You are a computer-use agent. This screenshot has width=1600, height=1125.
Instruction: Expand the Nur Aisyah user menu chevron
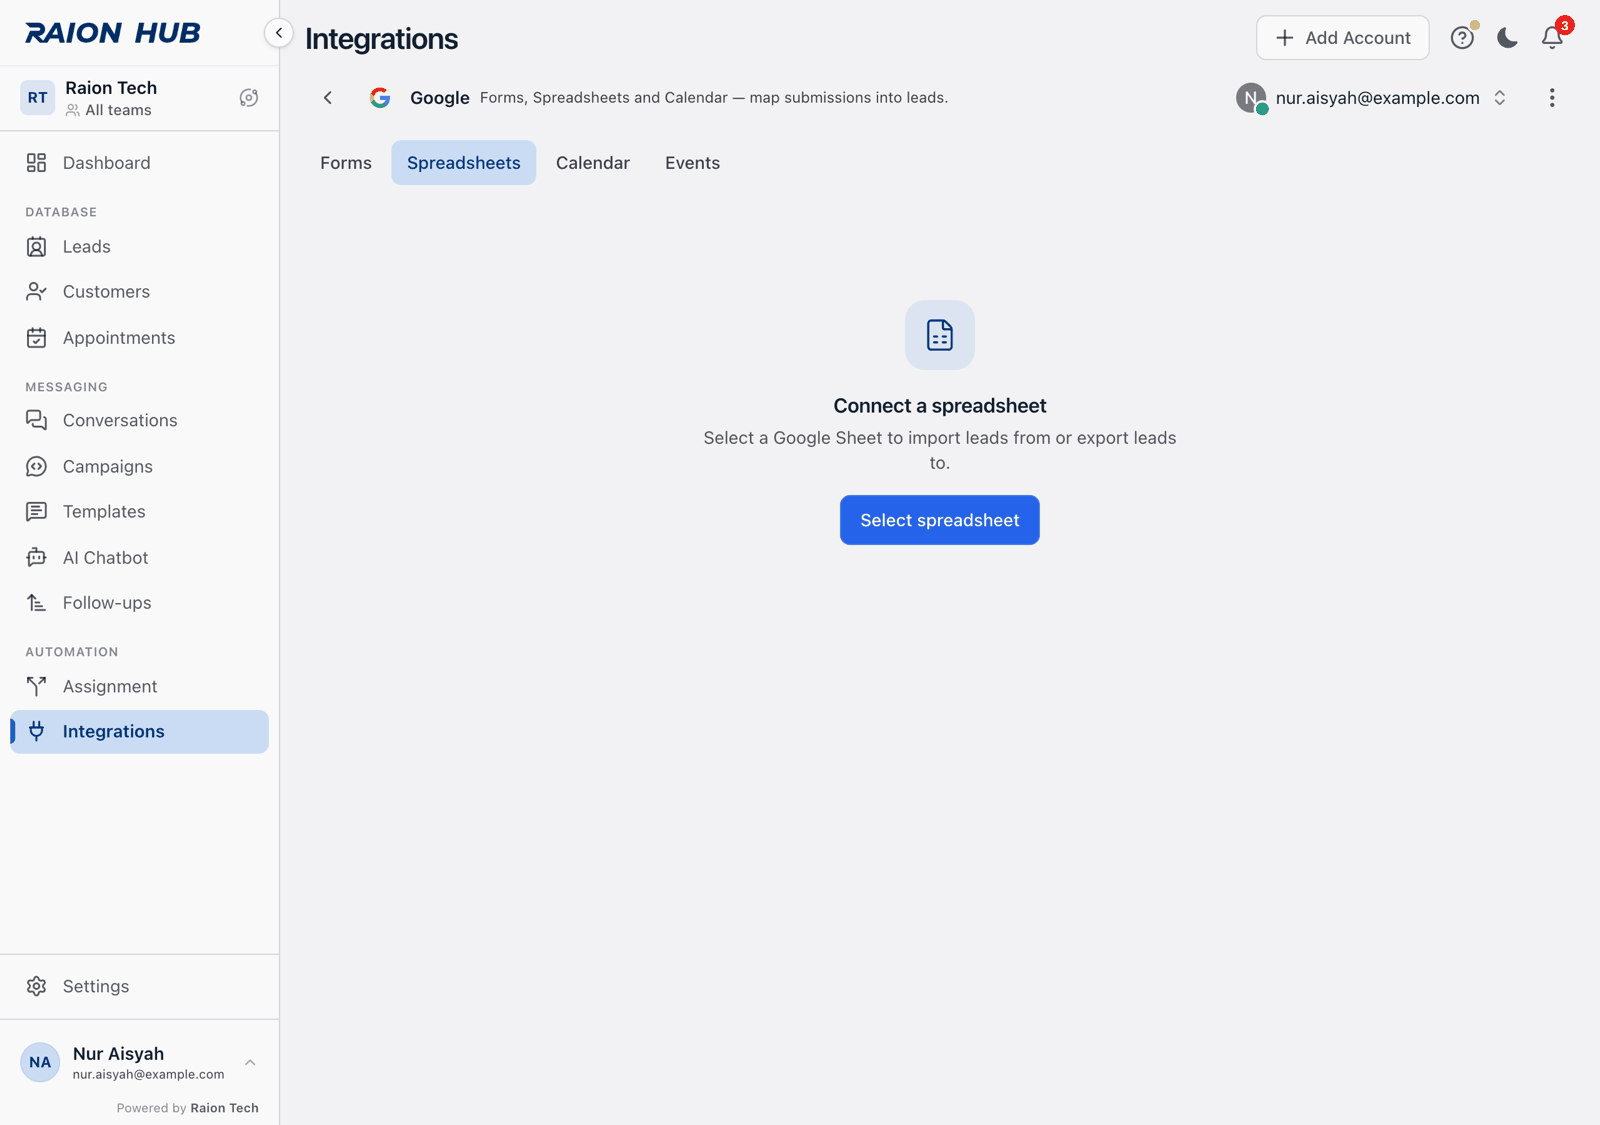point(250,1062)
